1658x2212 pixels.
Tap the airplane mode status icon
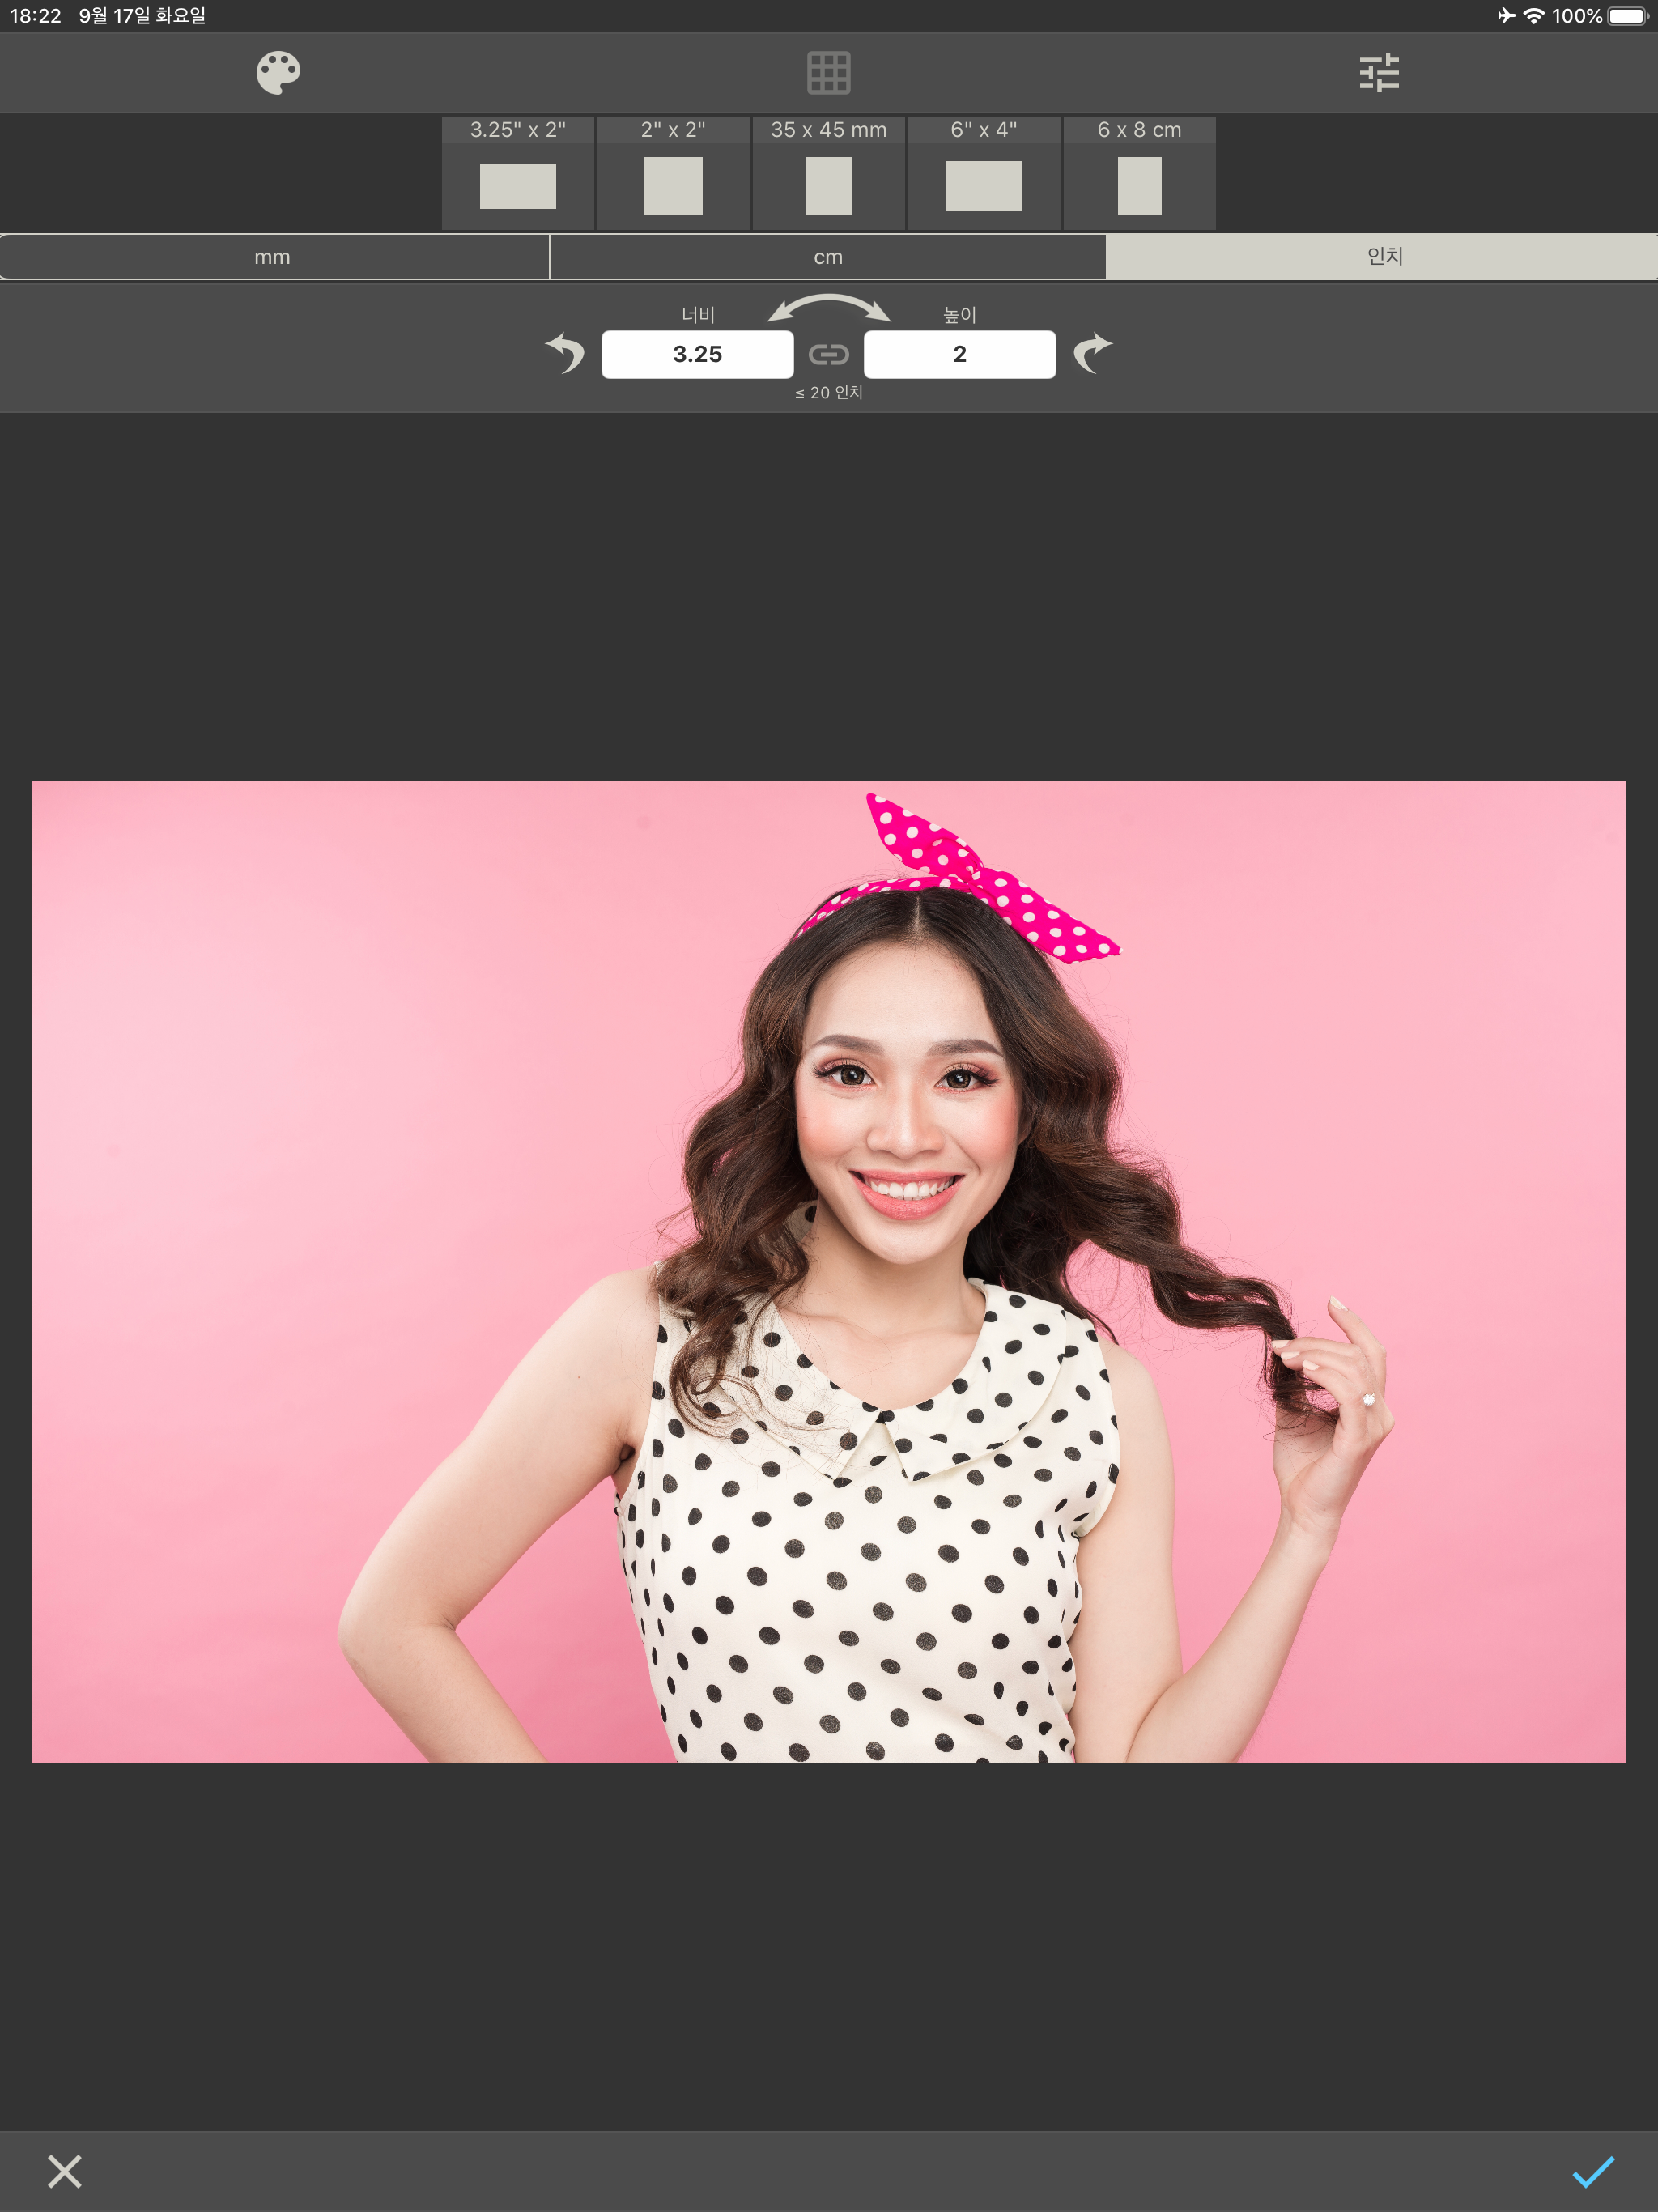pos(1506,15)
